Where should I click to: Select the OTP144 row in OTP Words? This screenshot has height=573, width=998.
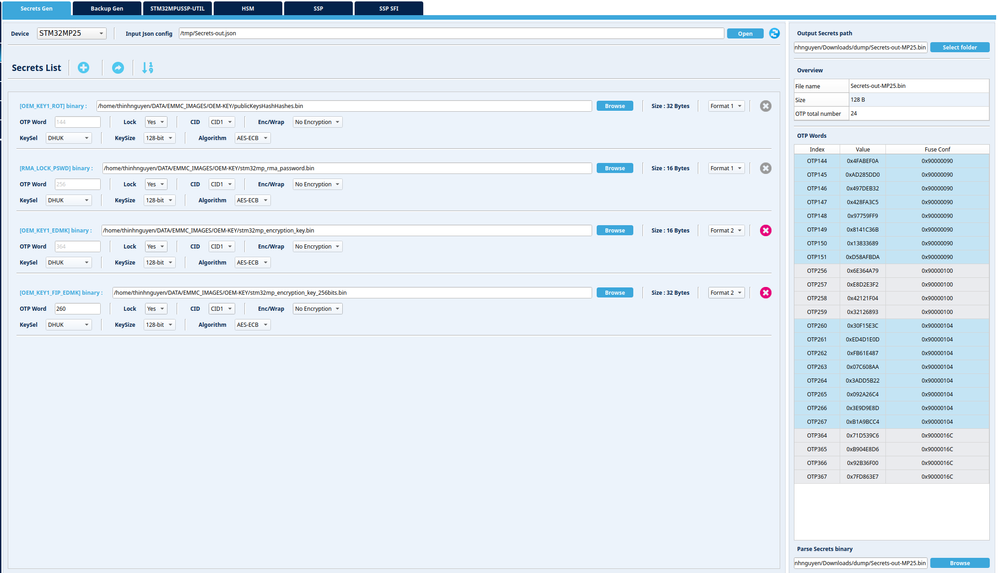(892, 161)
